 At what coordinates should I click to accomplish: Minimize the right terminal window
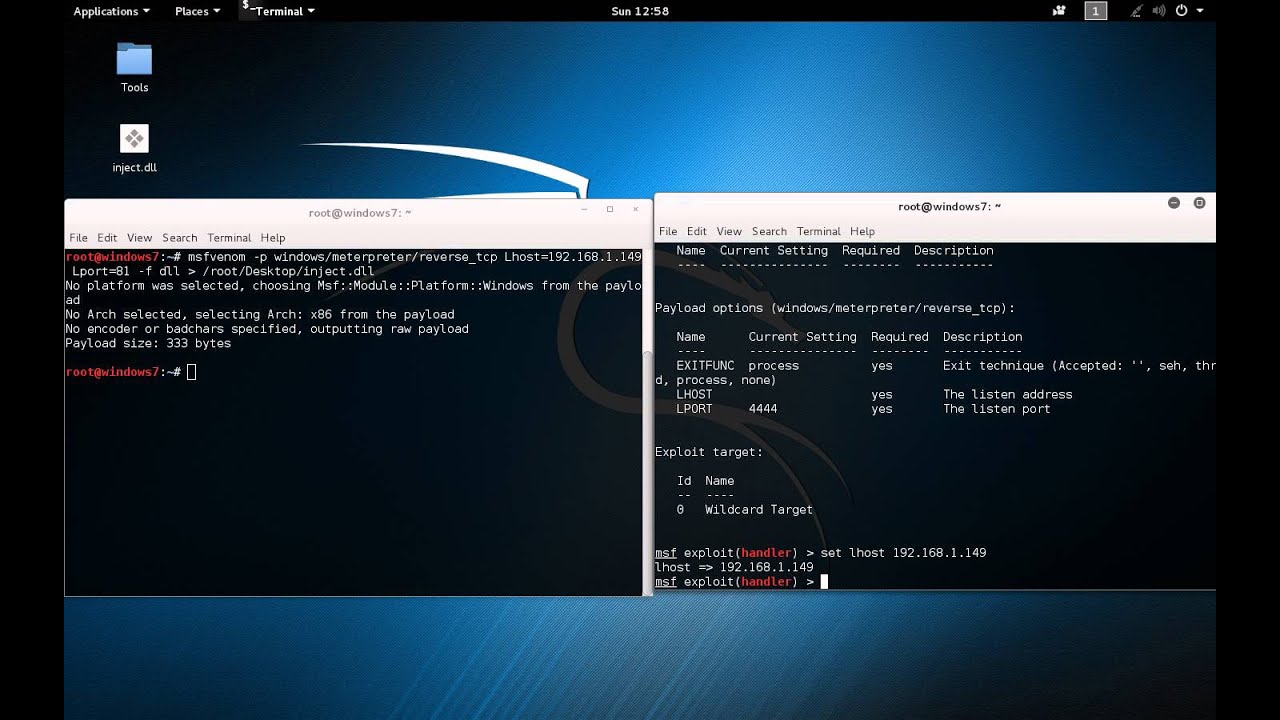point(1174,203)
